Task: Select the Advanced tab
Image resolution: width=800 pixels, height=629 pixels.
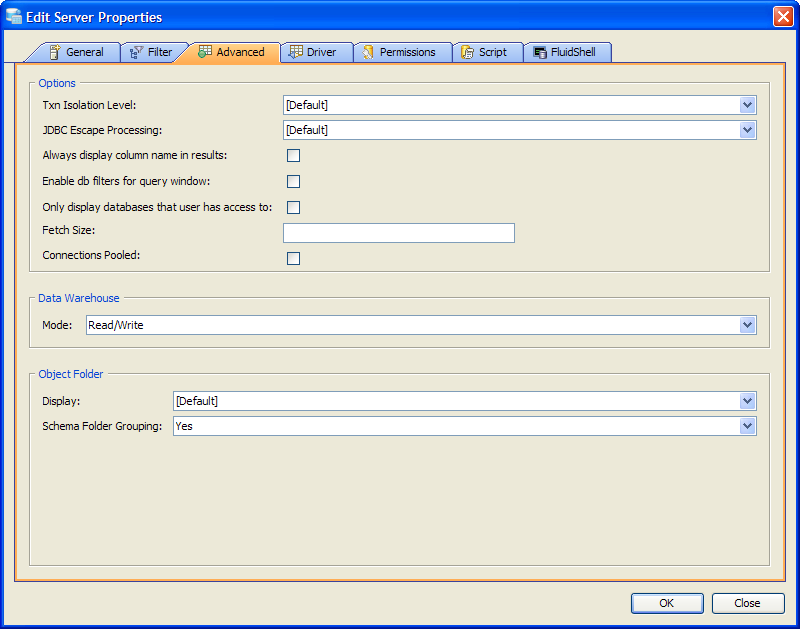Action: (232, 52)
